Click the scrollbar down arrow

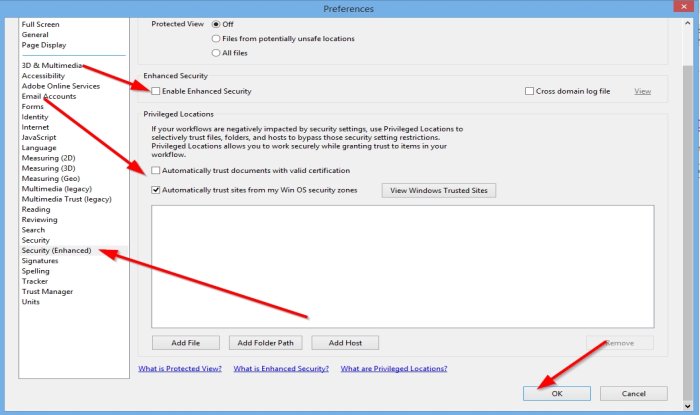click(688, 406)
